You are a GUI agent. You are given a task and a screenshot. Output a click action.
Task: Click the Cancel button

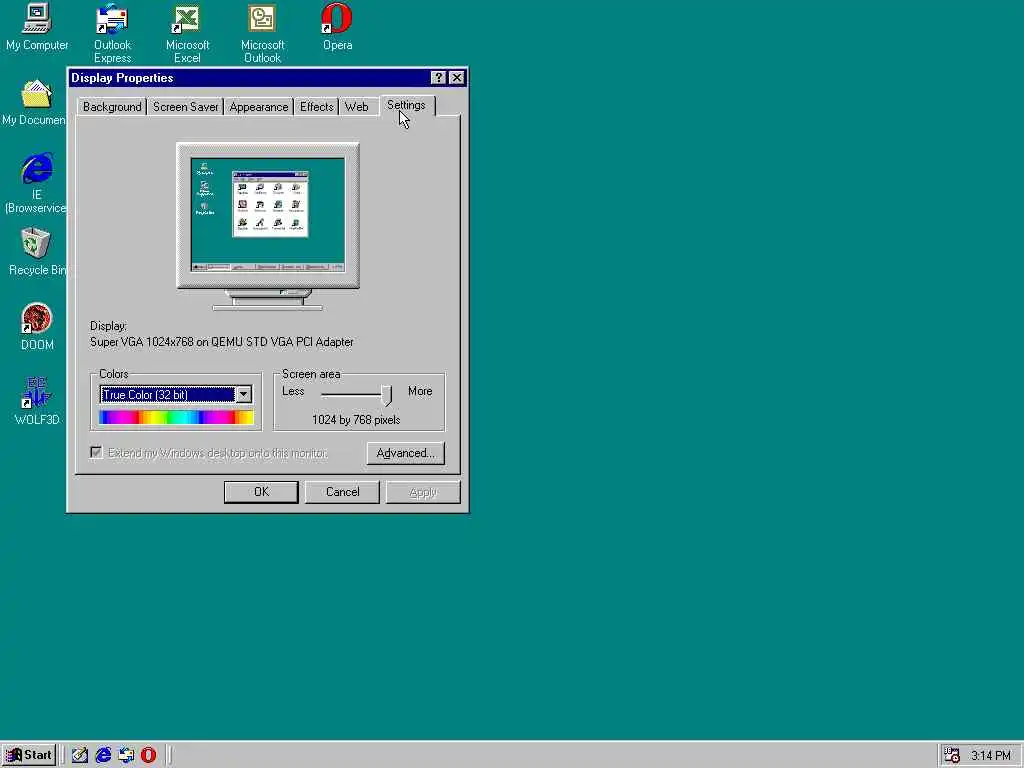tap(342, 492)
